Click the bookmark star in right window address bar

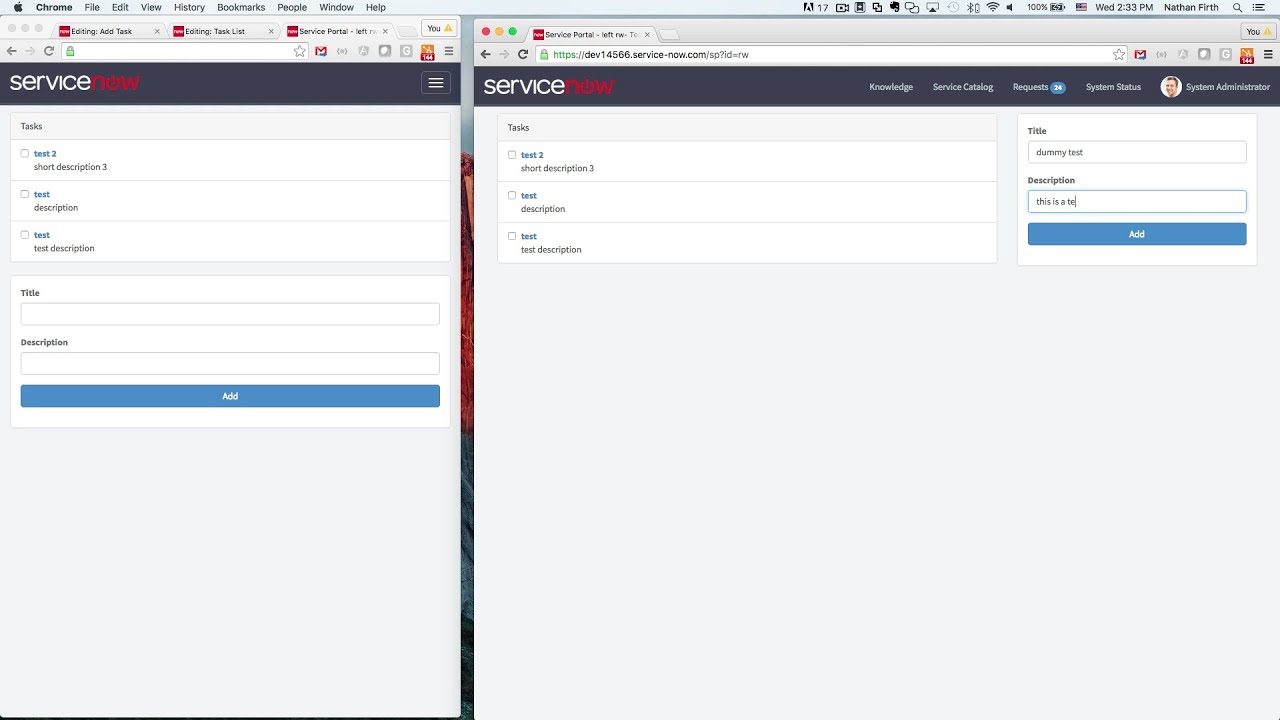(x=1119, y=54)
